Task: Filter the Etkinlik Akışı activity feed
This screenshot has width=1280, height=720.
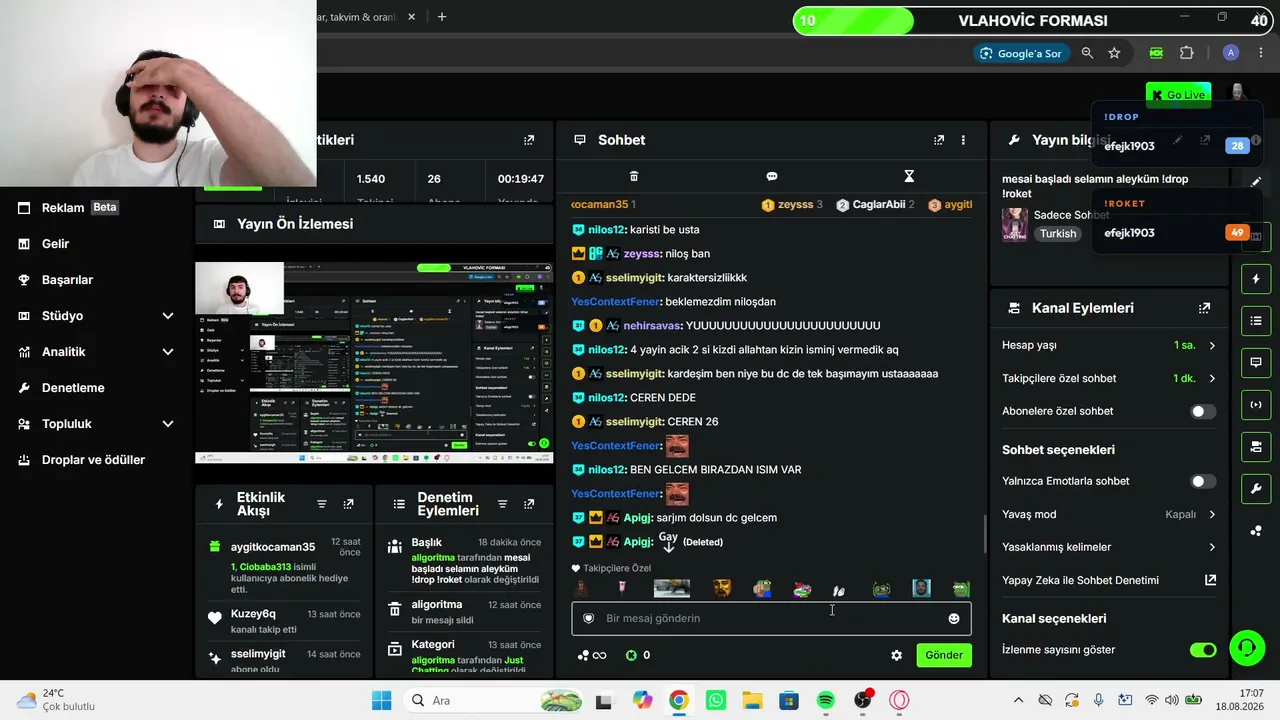Action: coord(322,504)
